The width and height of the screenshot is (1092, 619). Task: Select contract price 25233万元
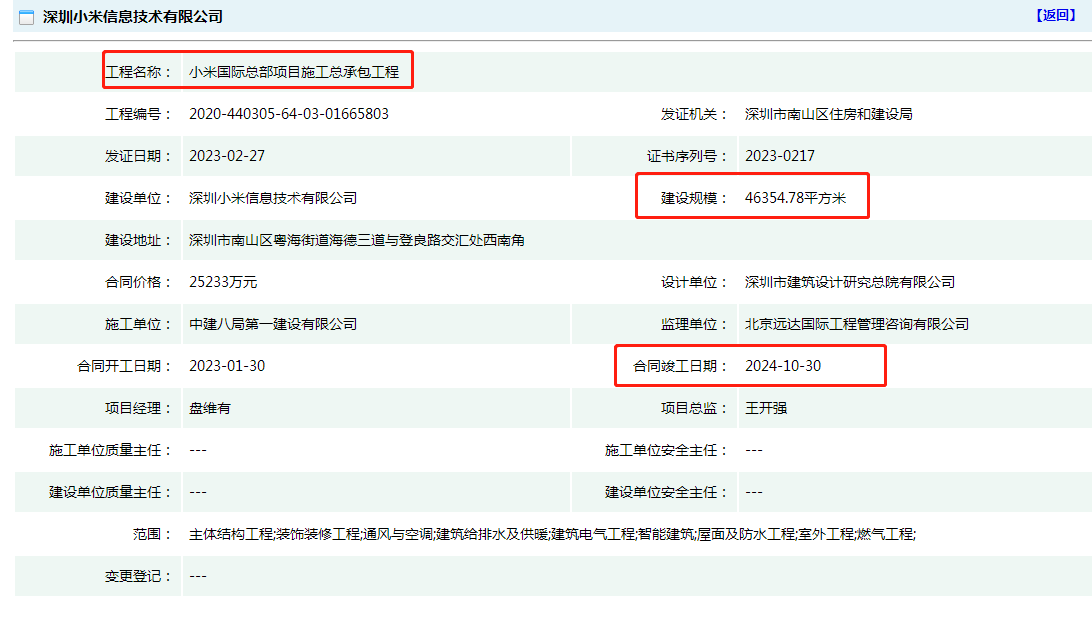click(223, 282)
